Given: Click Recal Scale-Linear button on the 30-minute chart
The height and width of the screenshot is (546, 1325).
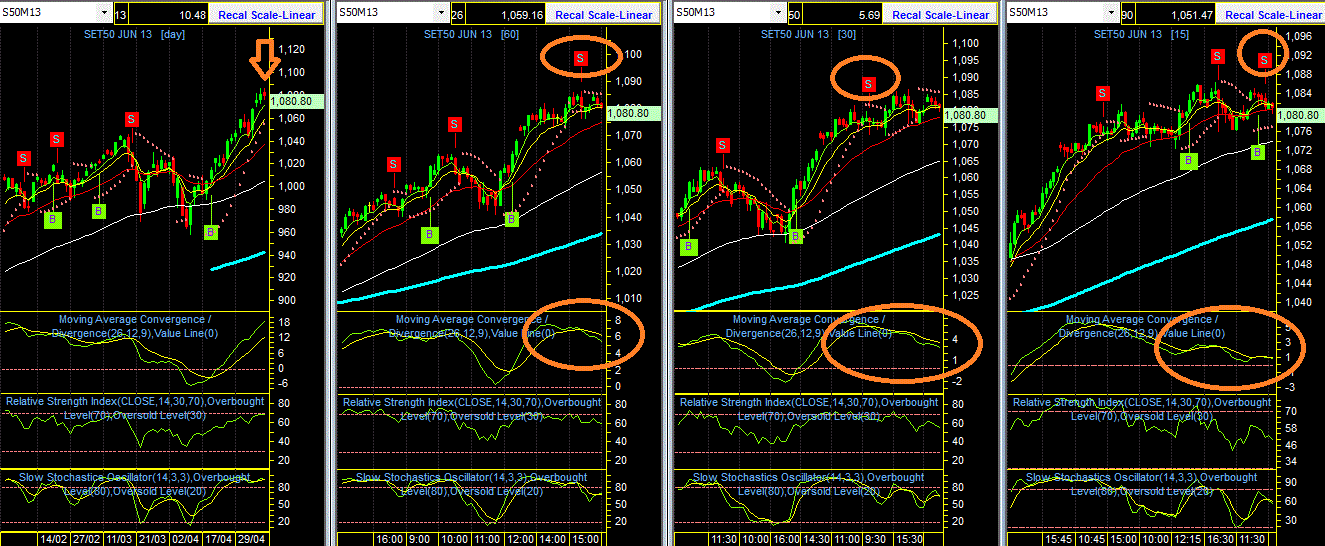Looking at the screenshot, I should tap(941, 14).
